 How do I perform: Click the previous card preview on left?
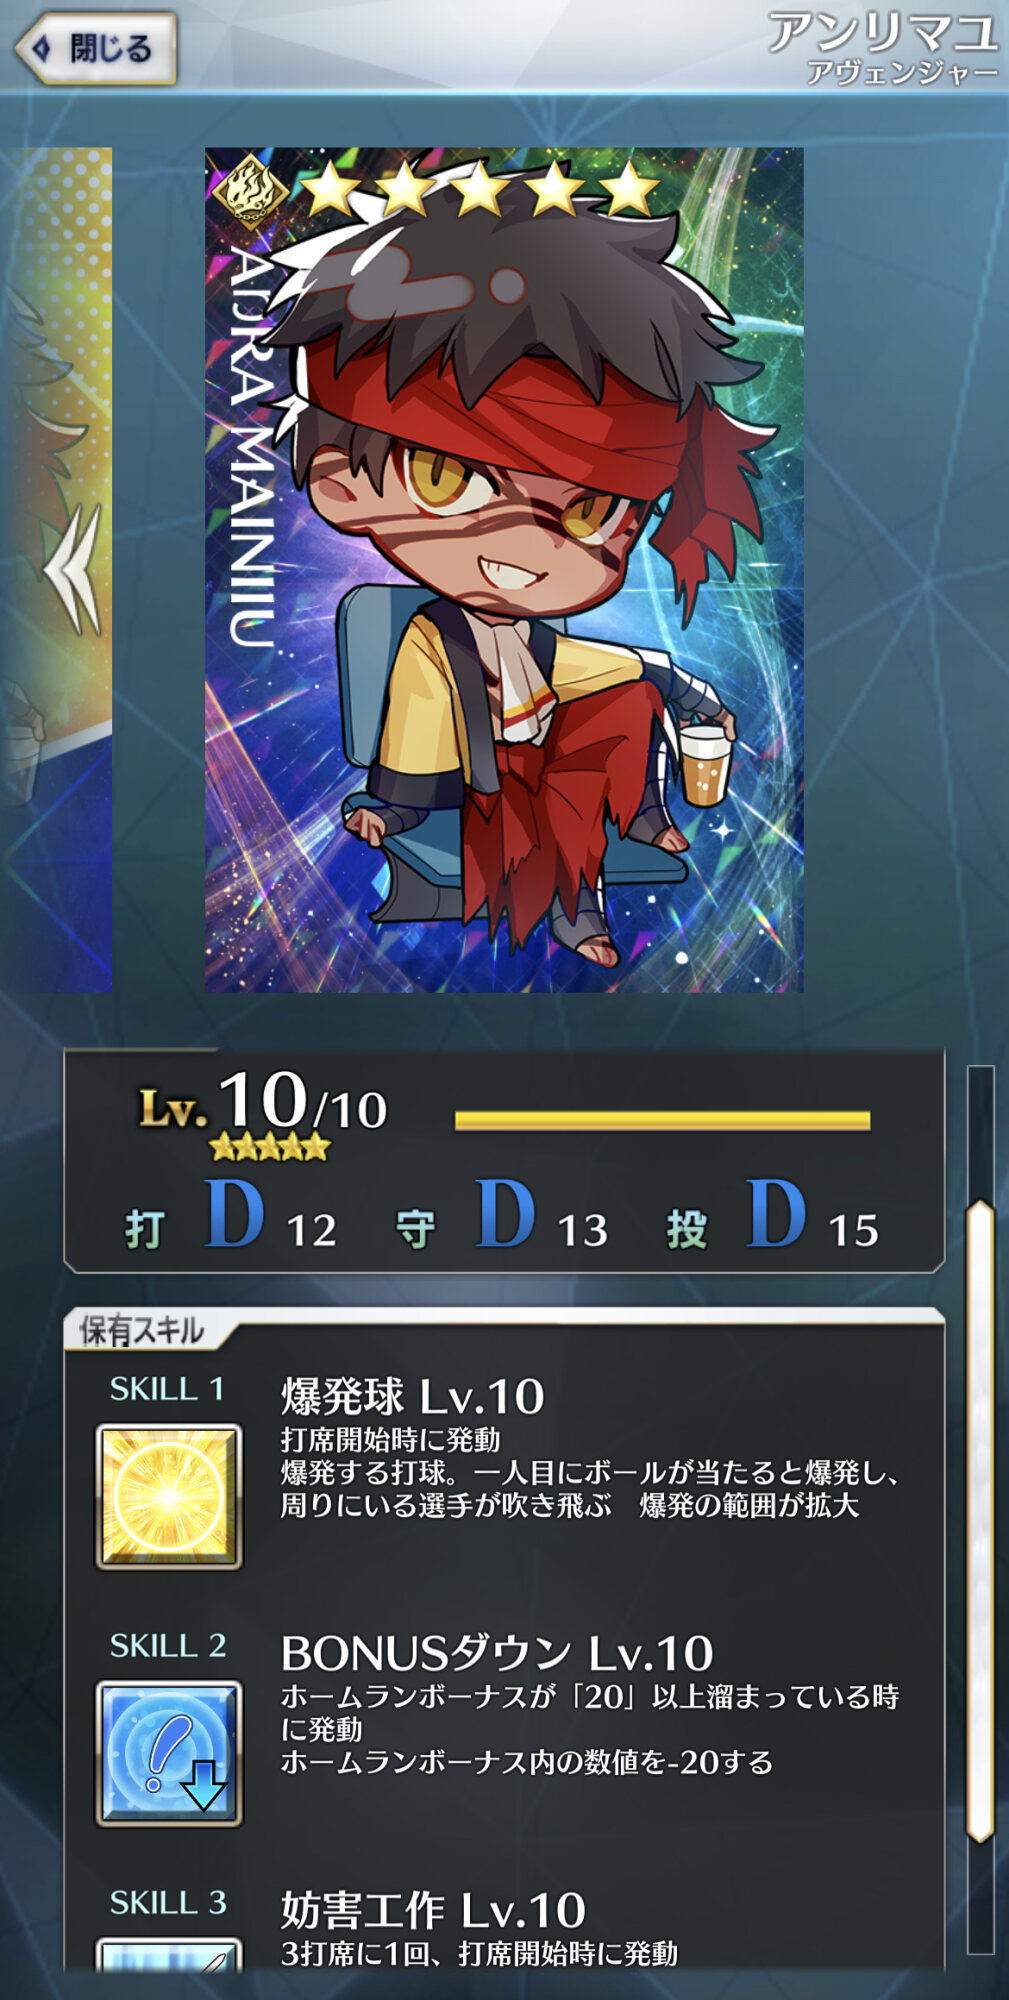pyautogui.click(x=56, y=570)
